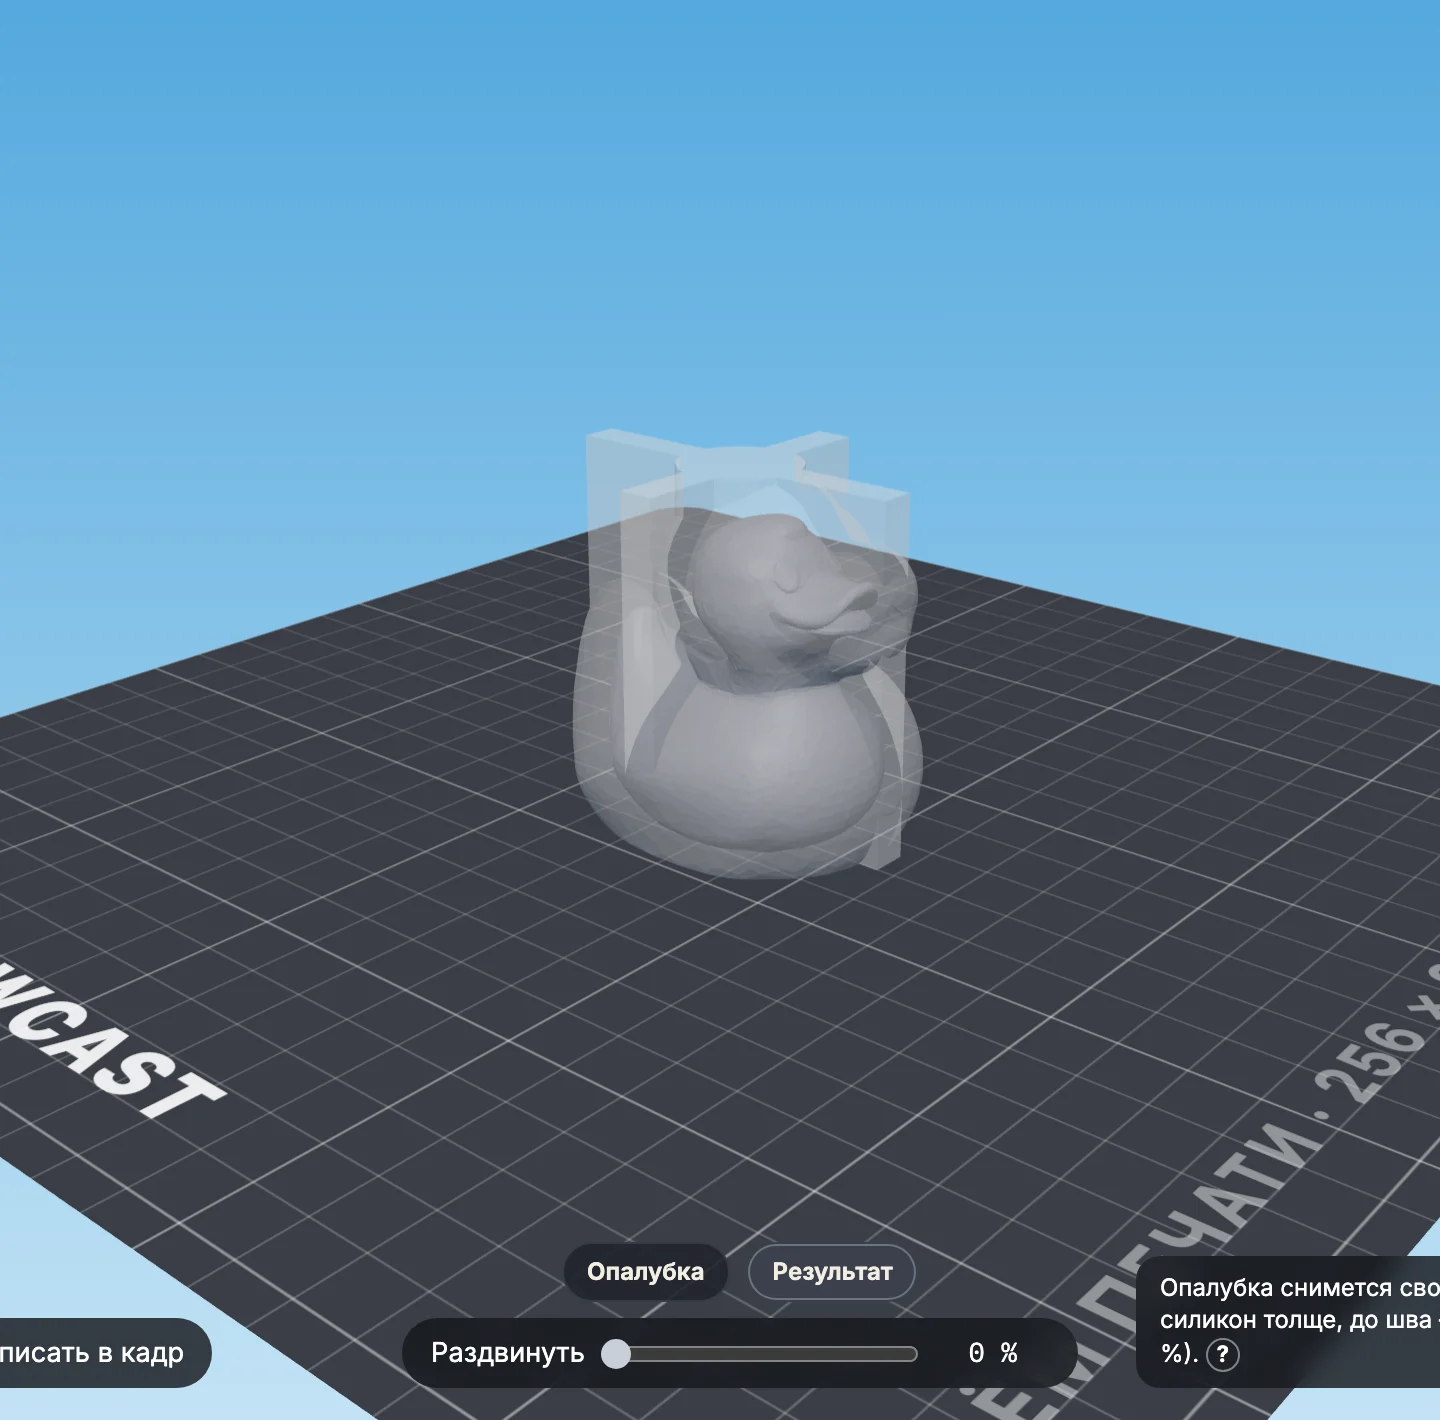Image resolution: width=1440 pixels, height=1420 pixels.
Task: Click the cross-shaped formwork top flange
Action: point(745,463)
